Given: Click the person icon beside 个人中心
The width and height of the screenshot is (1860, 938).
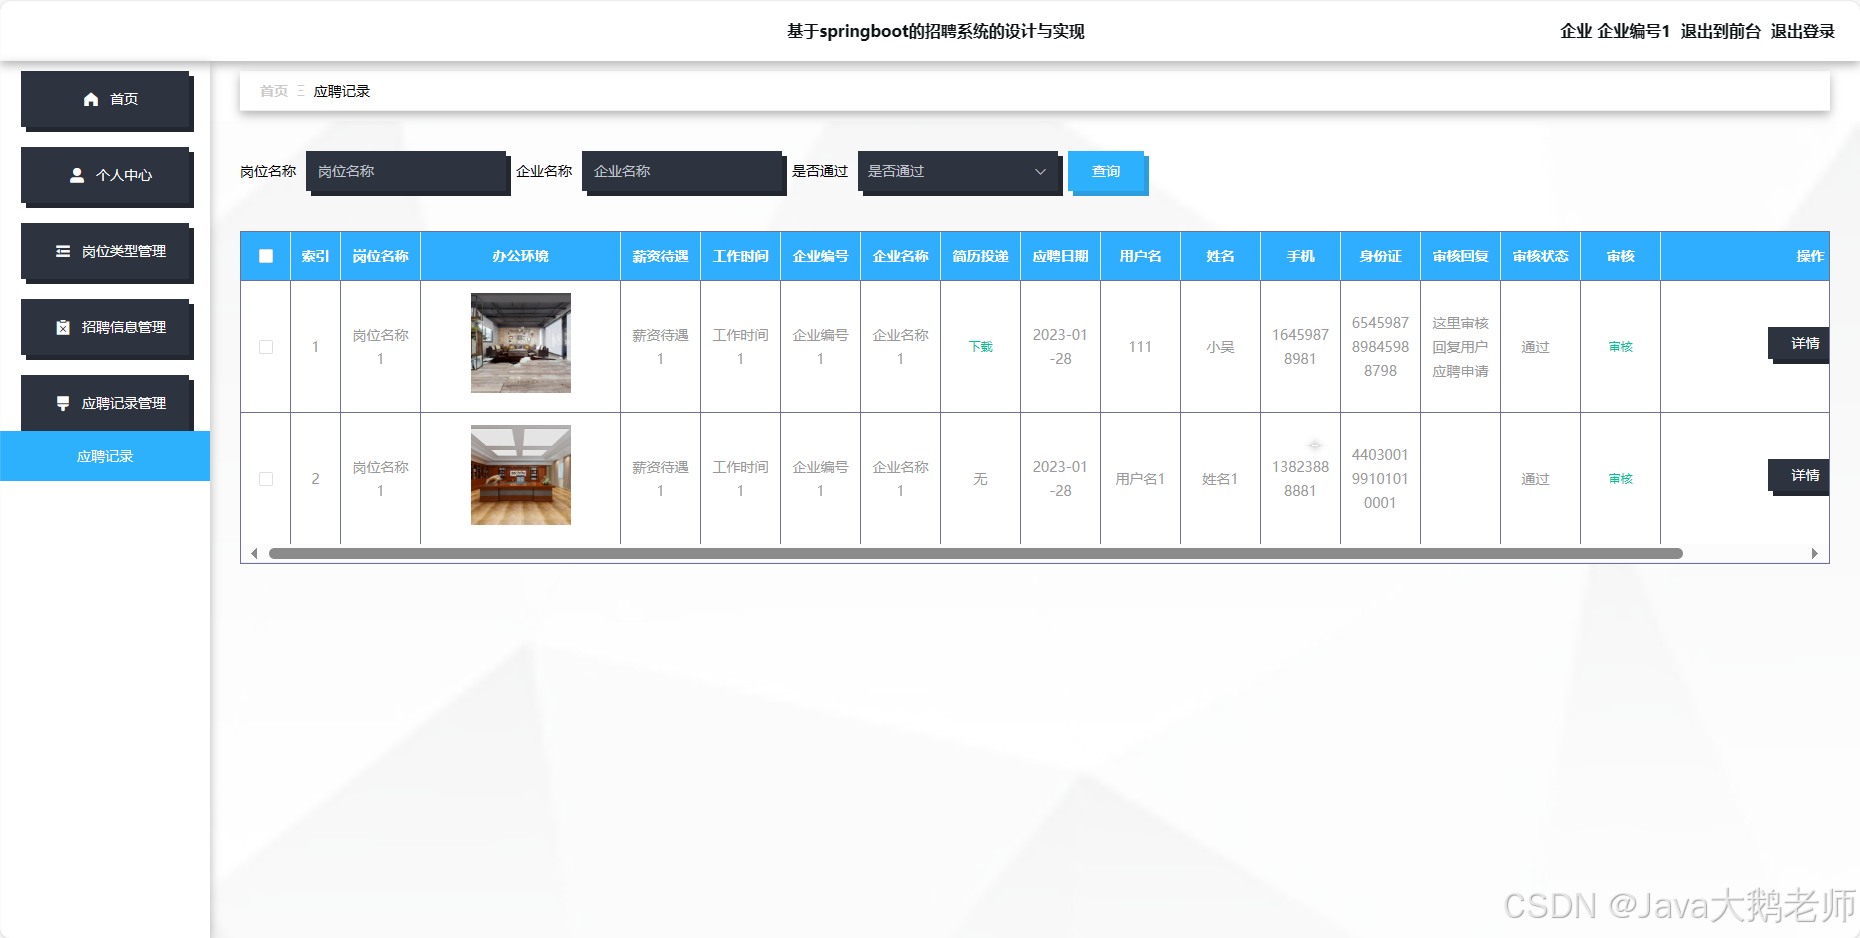Looking at the screenshot, I should coord(77,175).
